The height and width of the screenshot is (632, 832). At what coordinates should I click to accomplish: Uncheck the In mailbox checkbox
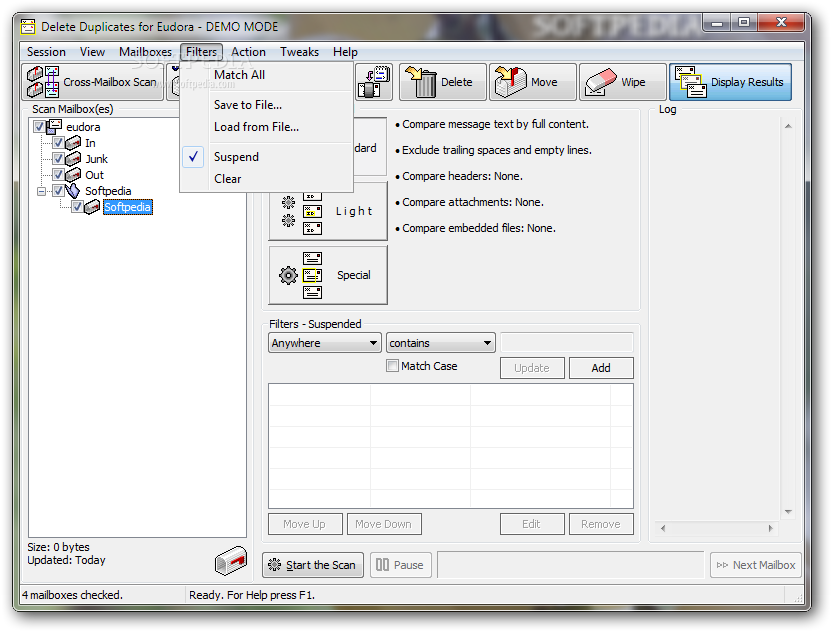click(x=58, y=143)
